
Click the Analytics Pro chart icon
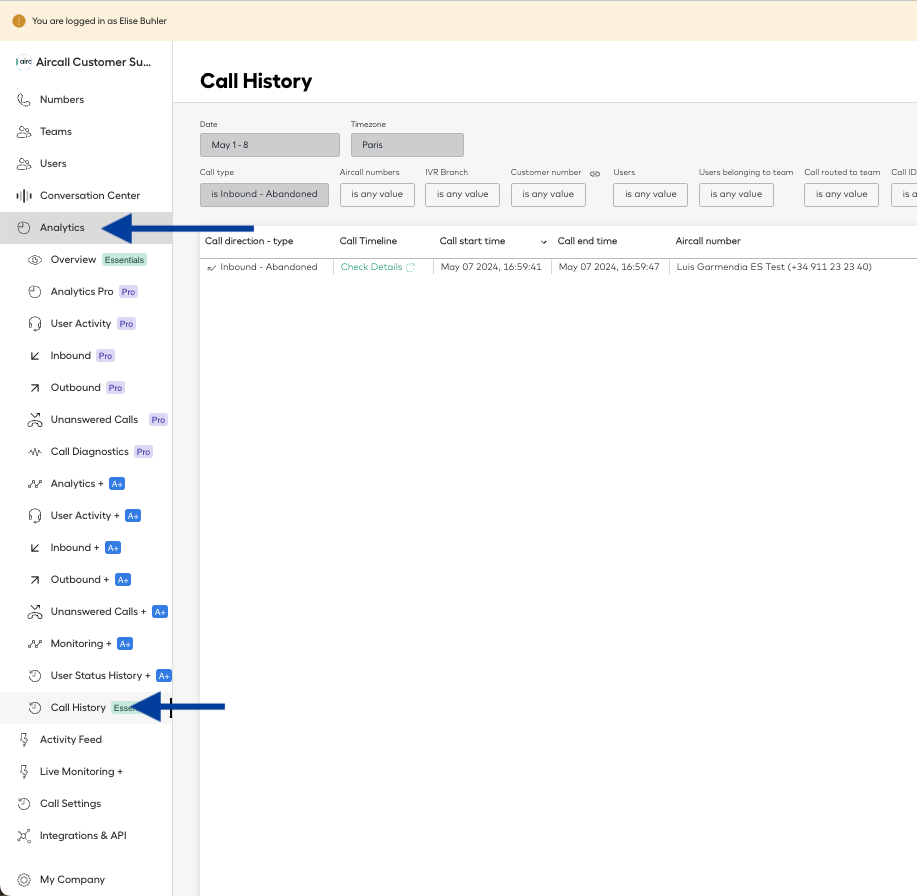pos(35,292)
